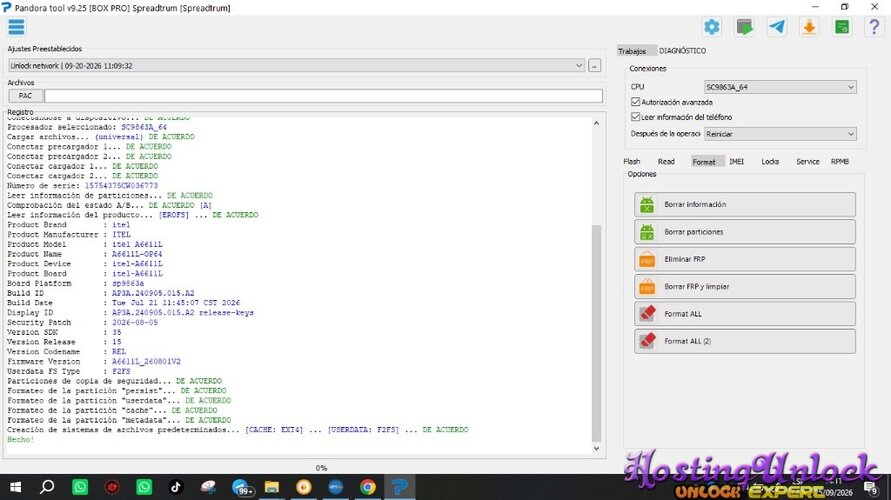Open Windows taskbar search
Image resolution: width=891 pixels, height=500 pixels.
click(x=48, y=487)
